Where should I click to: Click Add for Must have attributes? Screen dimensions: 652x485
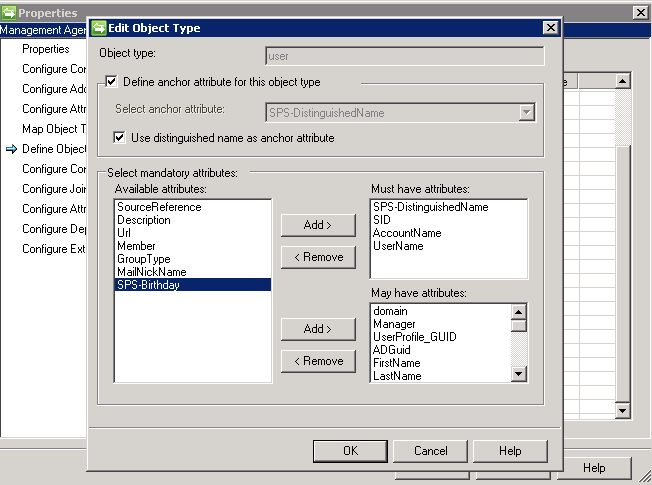coord(318,225)
